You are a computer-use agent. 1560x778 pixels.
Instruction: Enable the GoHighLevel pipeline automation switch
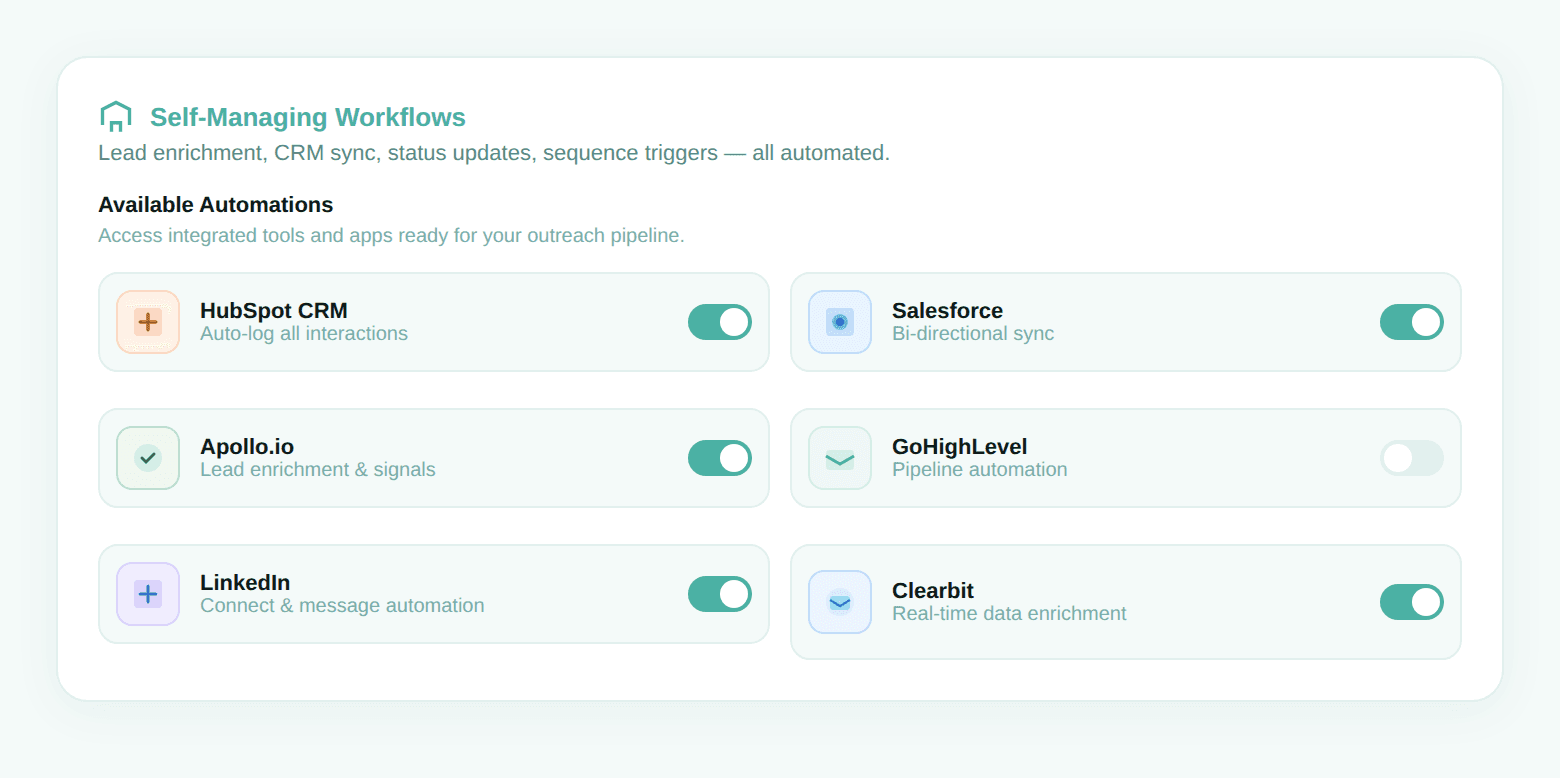point(1411,458)
